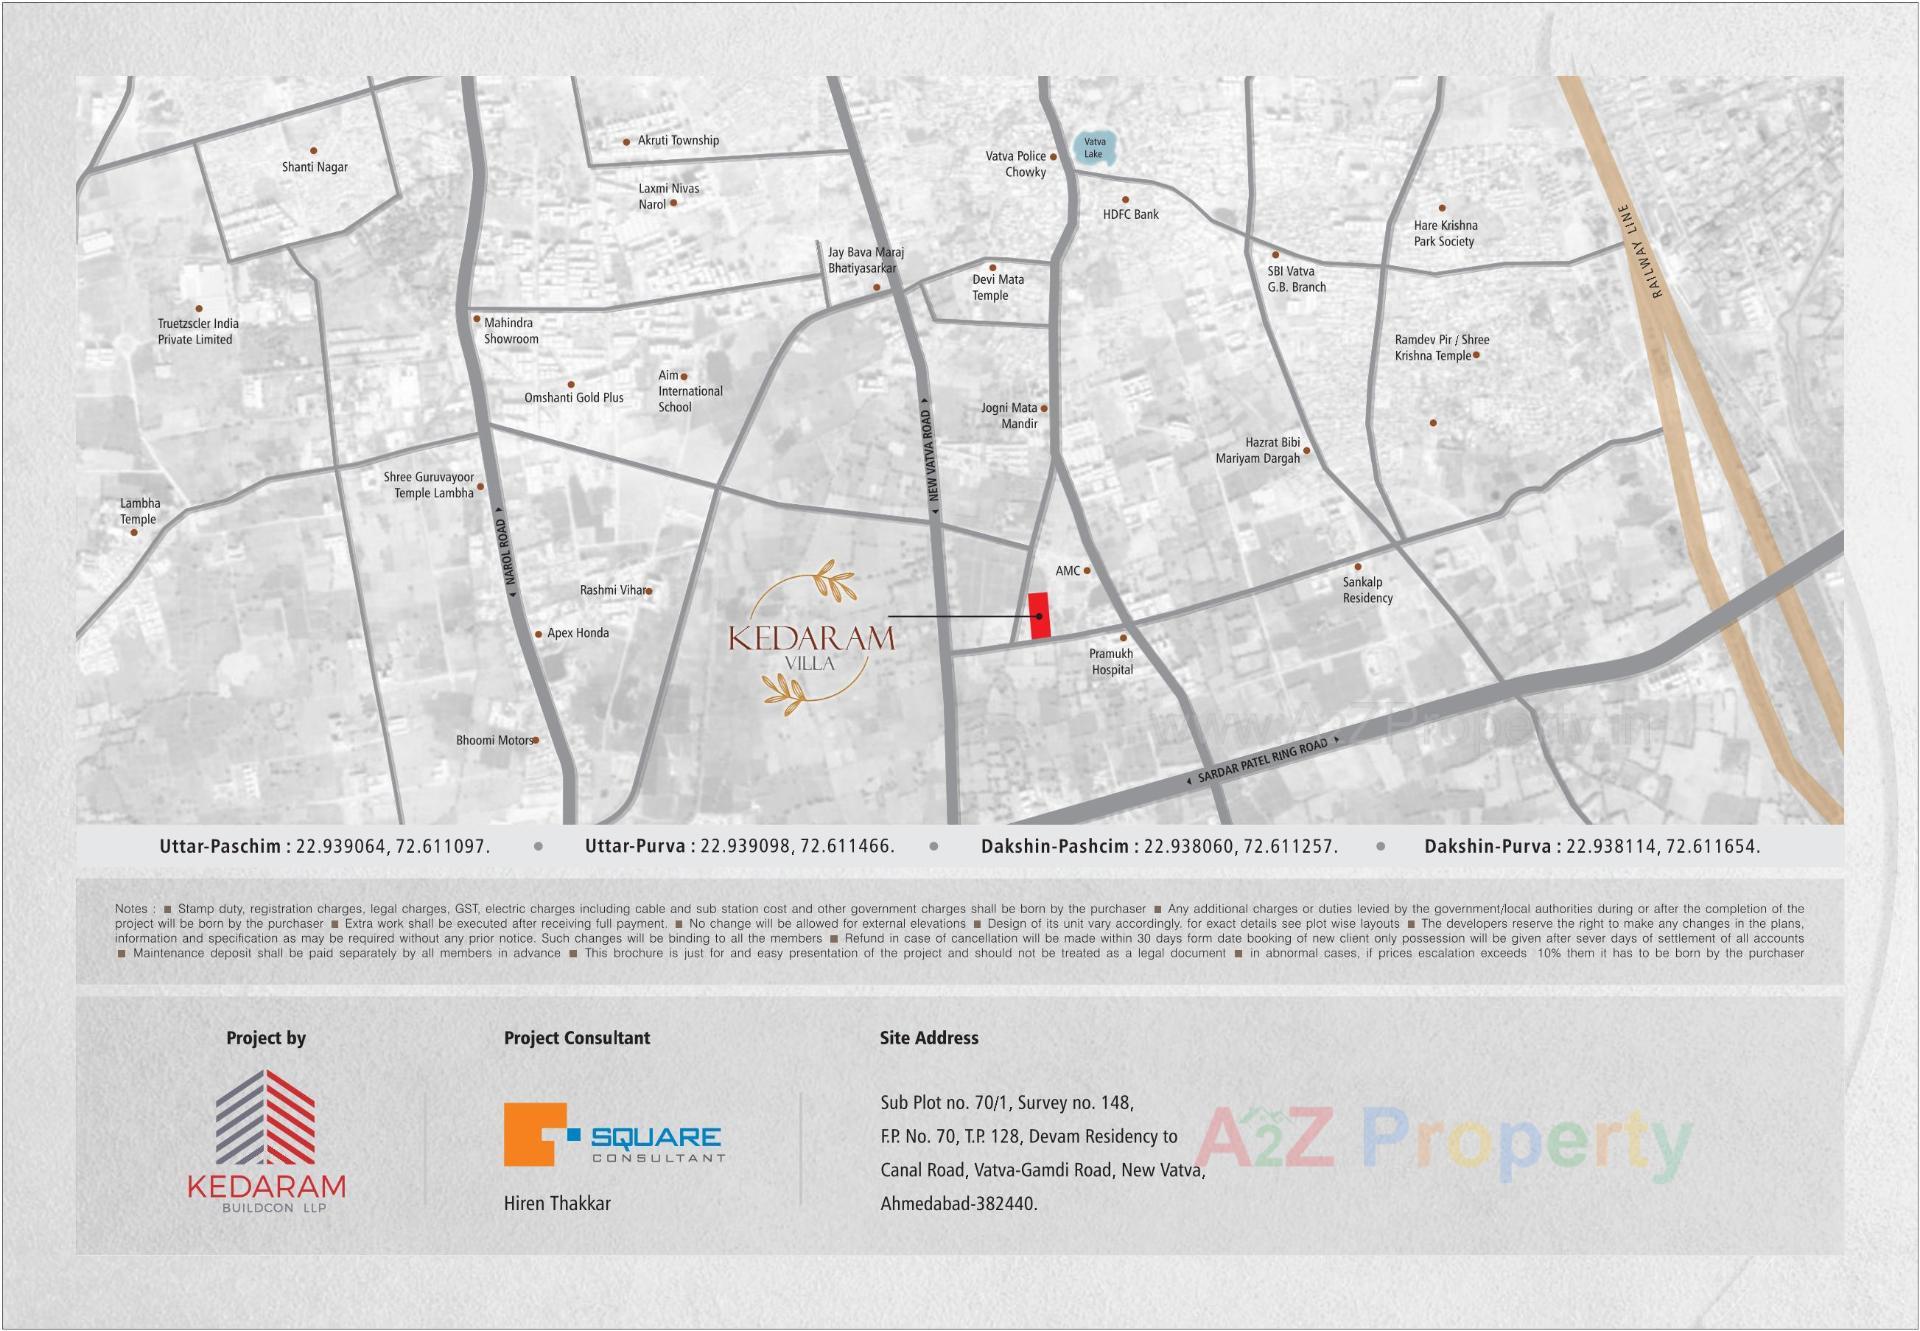Toggle the Lambha Temple marker
1920x1331 pixels.
135,534
